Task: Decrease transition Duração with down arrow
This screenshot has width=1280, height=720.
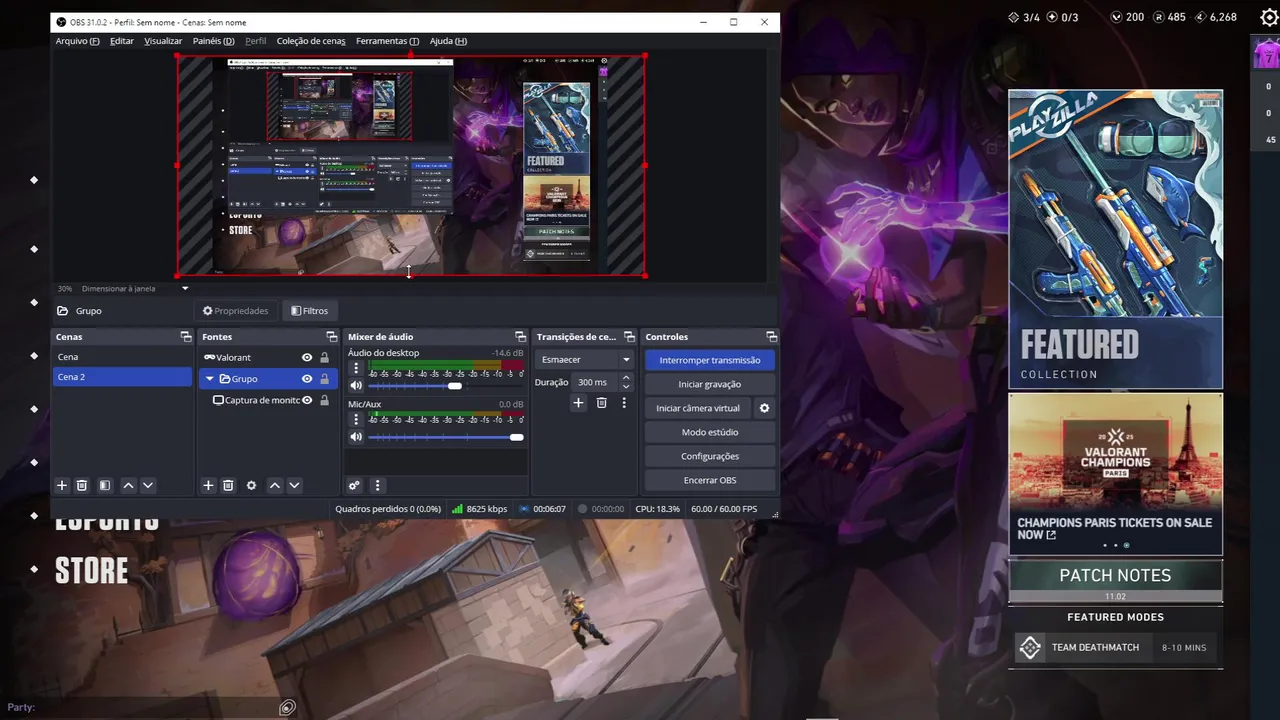Action: click(626, 386)
